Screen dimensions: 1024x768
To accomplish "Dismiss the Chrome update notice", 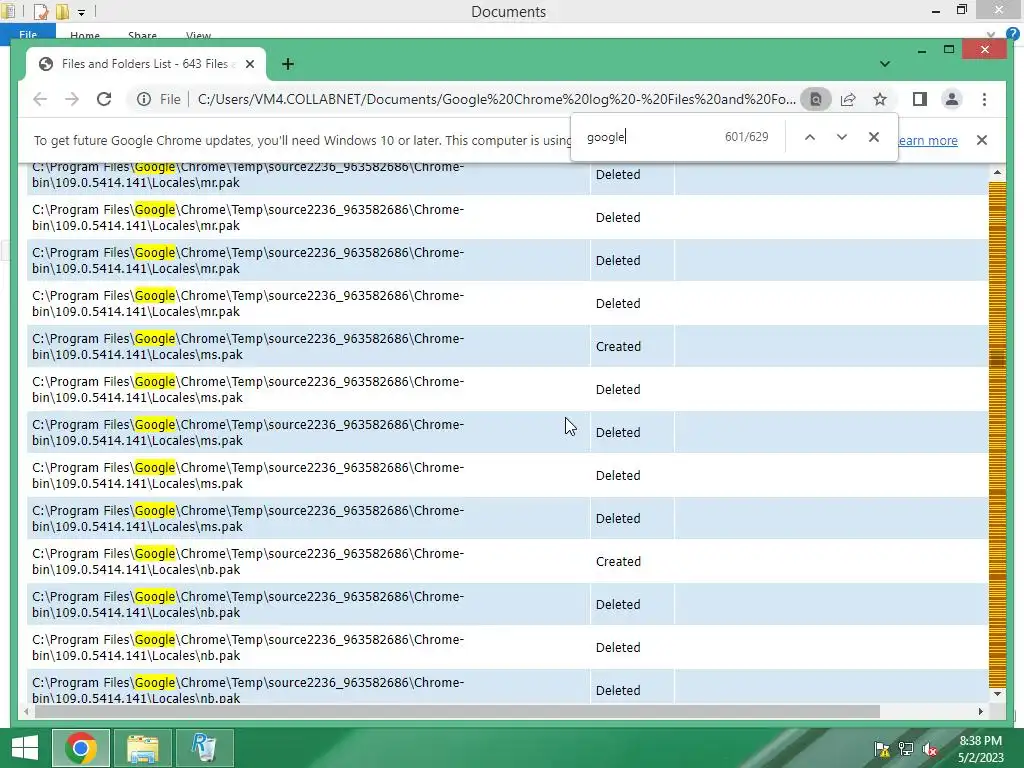I will [982, 140].
